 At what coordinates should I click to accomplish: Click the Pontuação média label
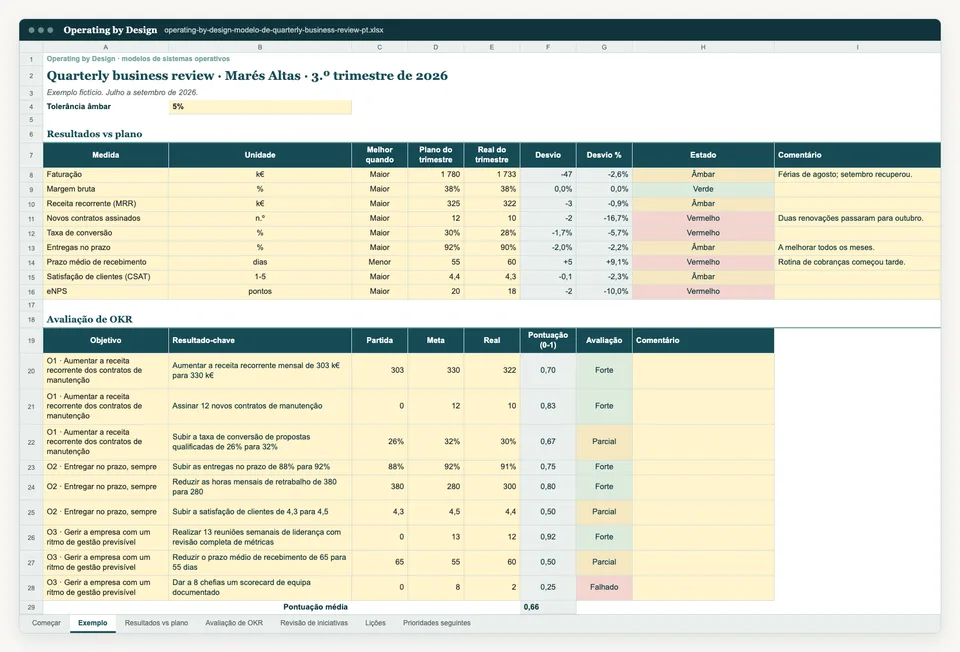click(x=315, y=607)
